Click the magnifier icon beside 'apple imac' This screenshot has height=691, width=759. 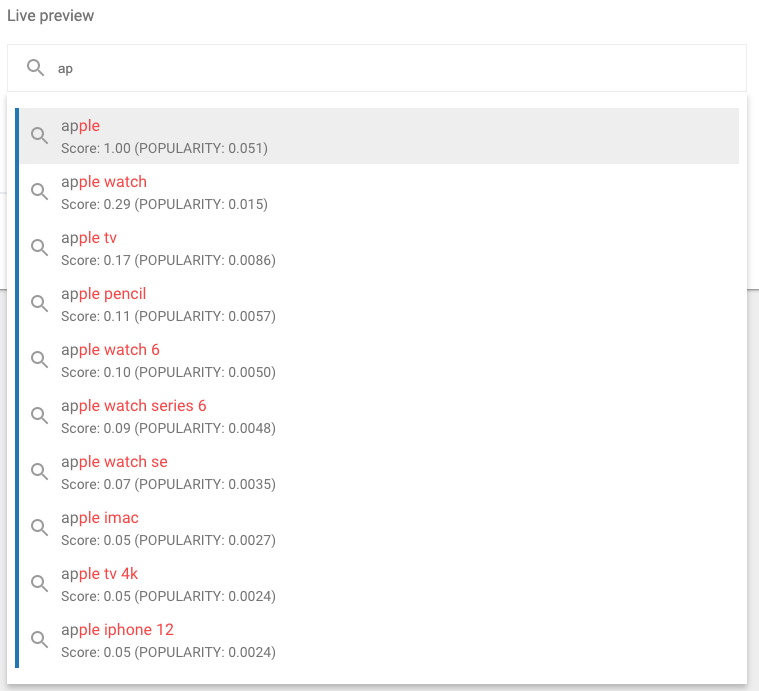pos(40,528)
